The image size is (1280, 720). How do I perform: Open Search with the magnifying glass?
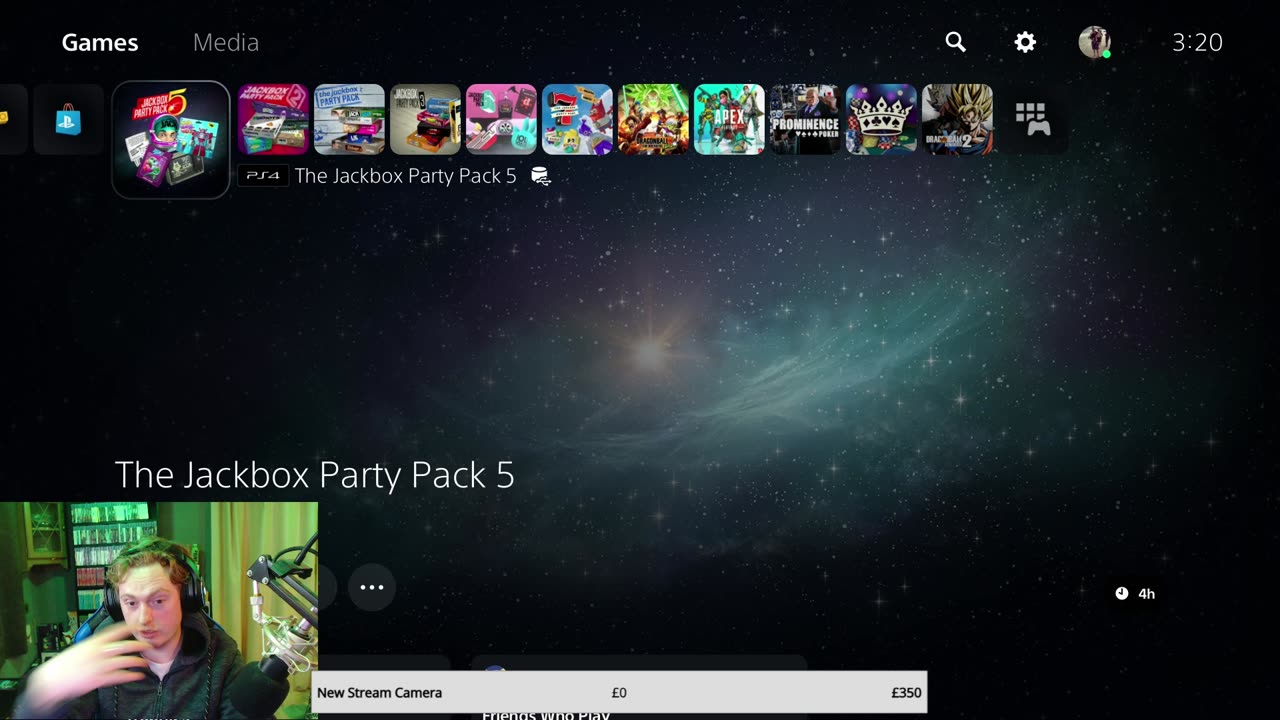(x=956, y=42)
